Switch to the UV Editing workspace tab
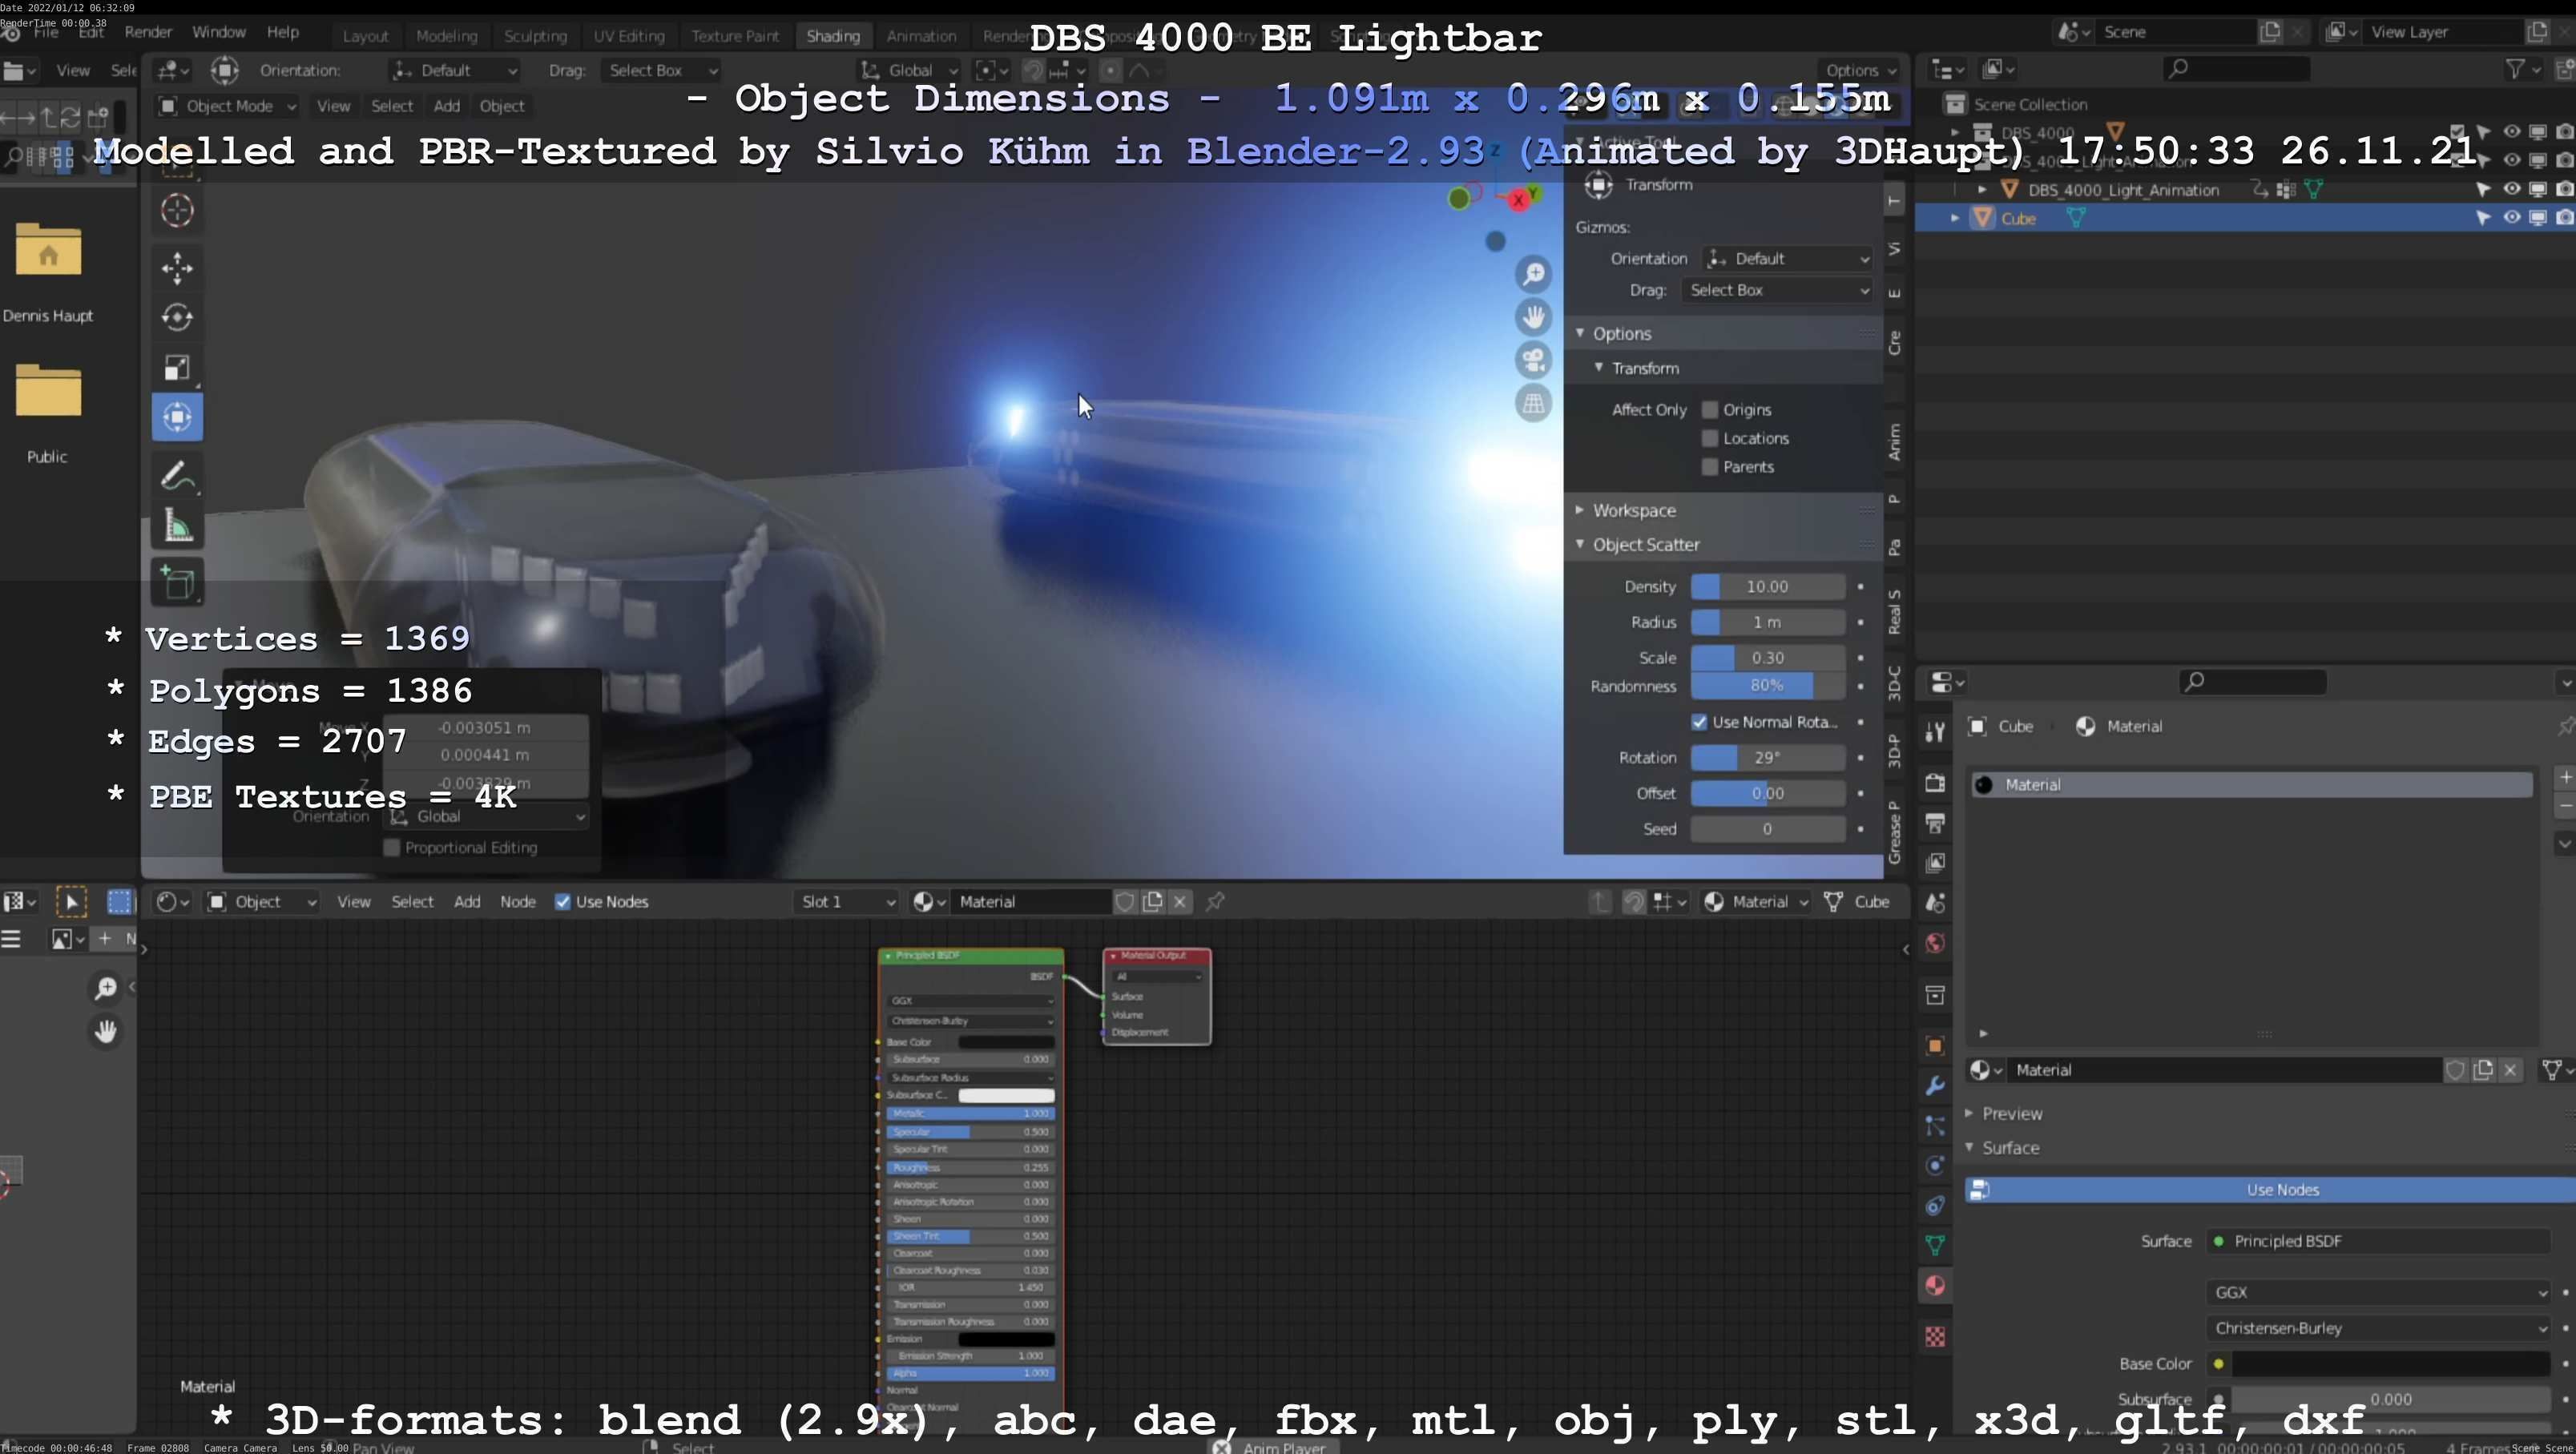Image resolution: width=2576 pixels, height=1454 pixels. tap(628, 36)
